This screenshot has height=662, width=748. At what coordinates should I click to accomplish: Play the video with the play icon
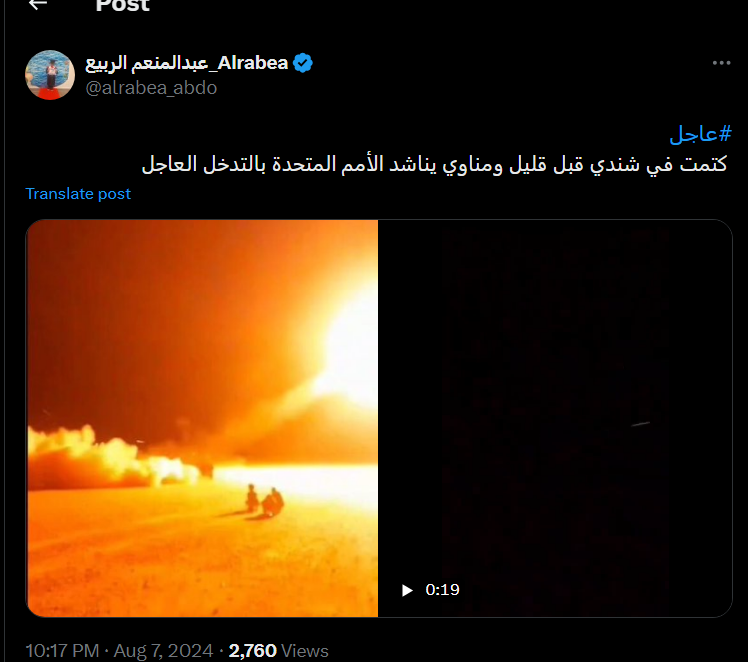[x=407, y=590]
